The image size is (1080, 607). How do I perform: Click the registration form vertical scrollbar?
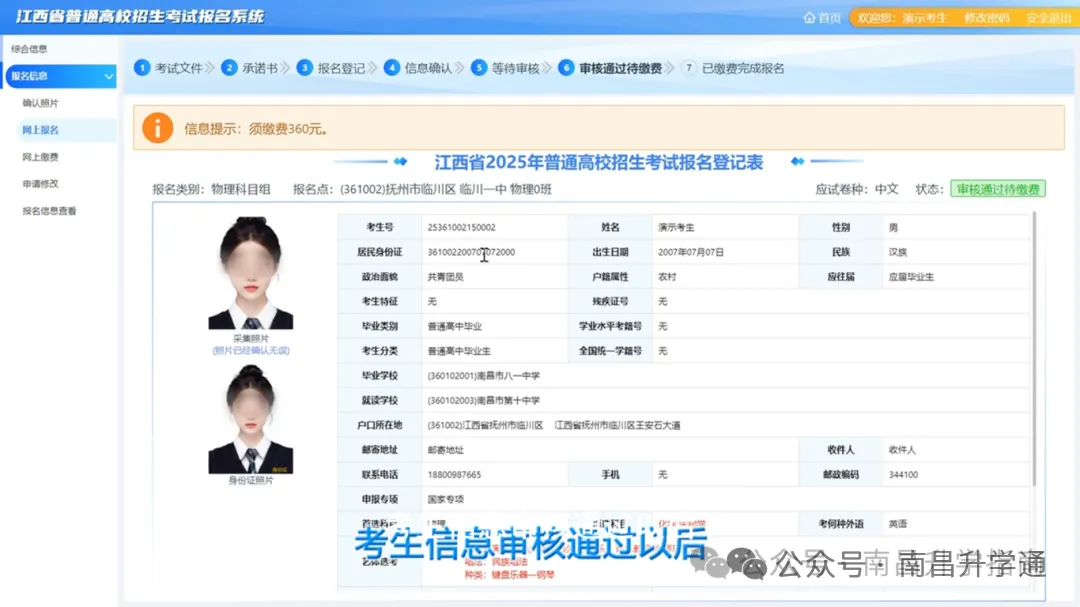click(1034, 348)
